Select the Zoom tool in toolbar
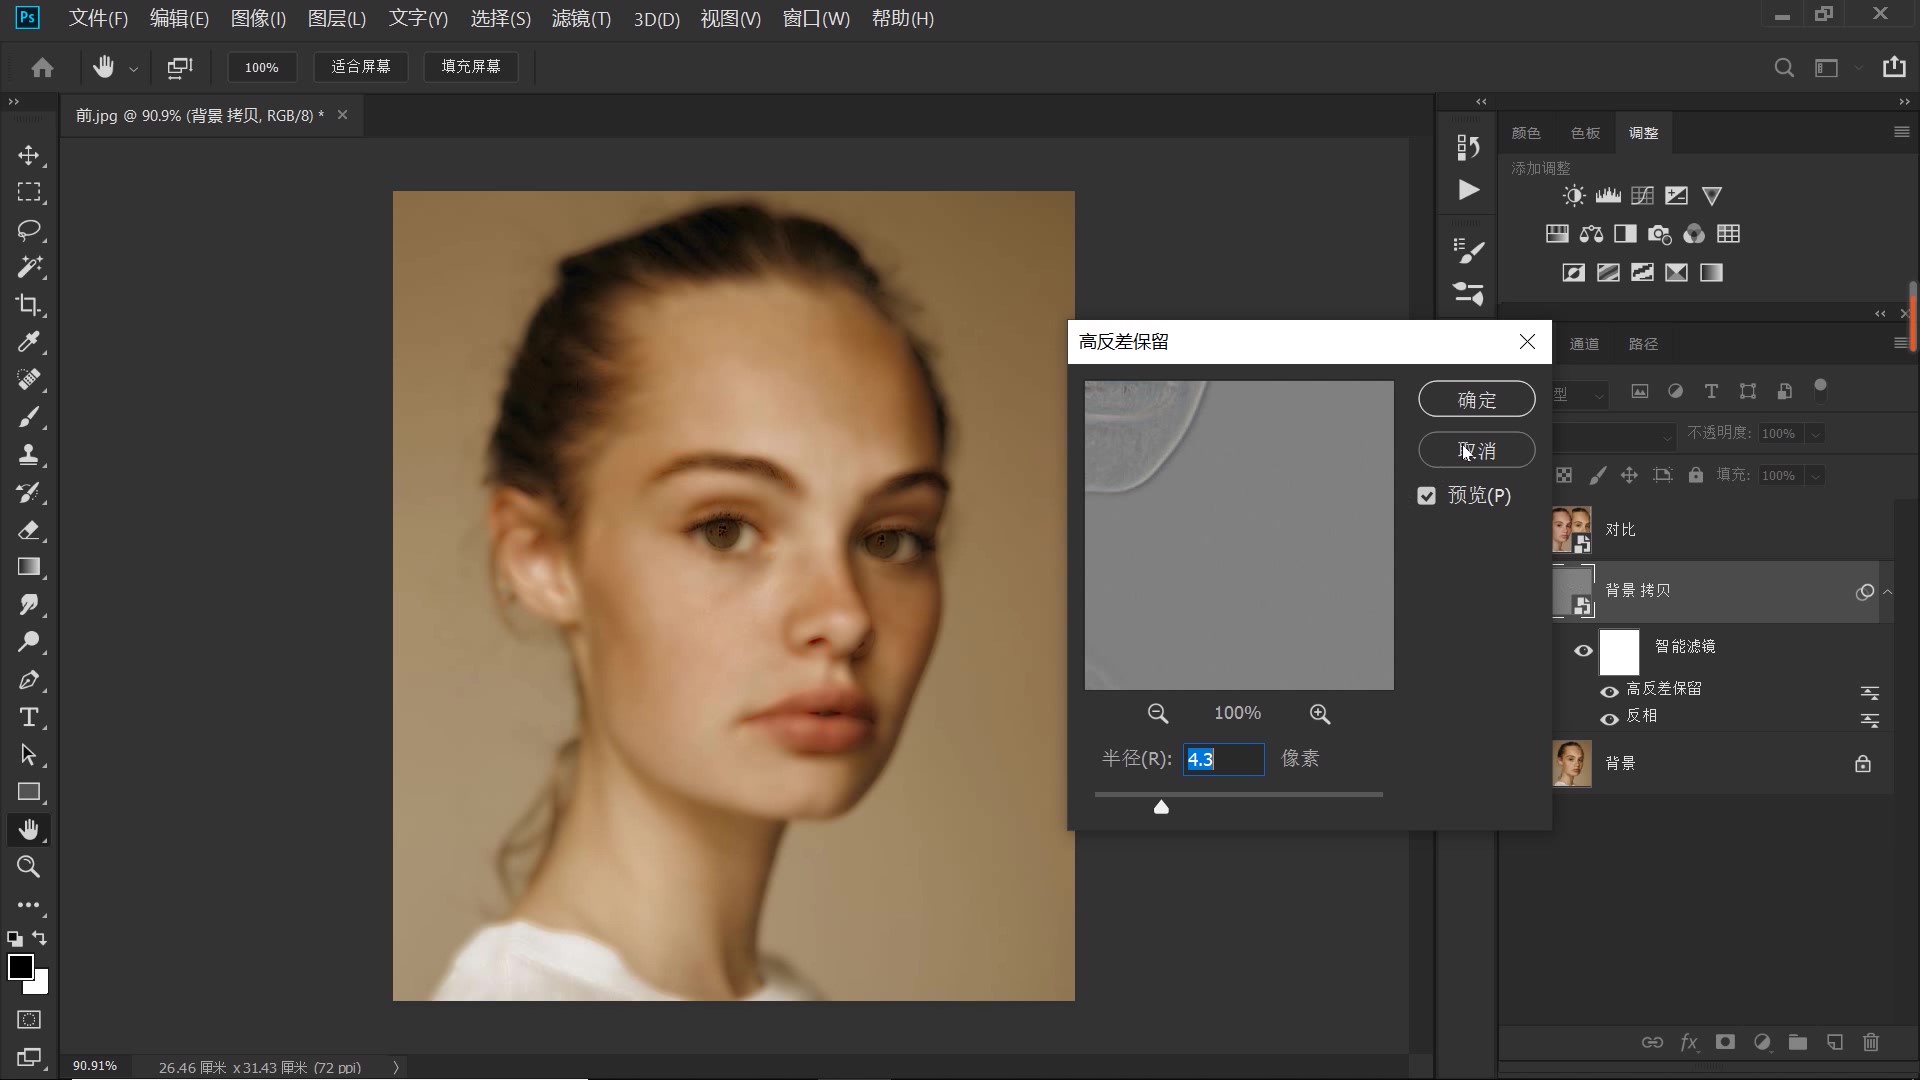The height and width of the screenshot is (1080, 1920). 29,867
